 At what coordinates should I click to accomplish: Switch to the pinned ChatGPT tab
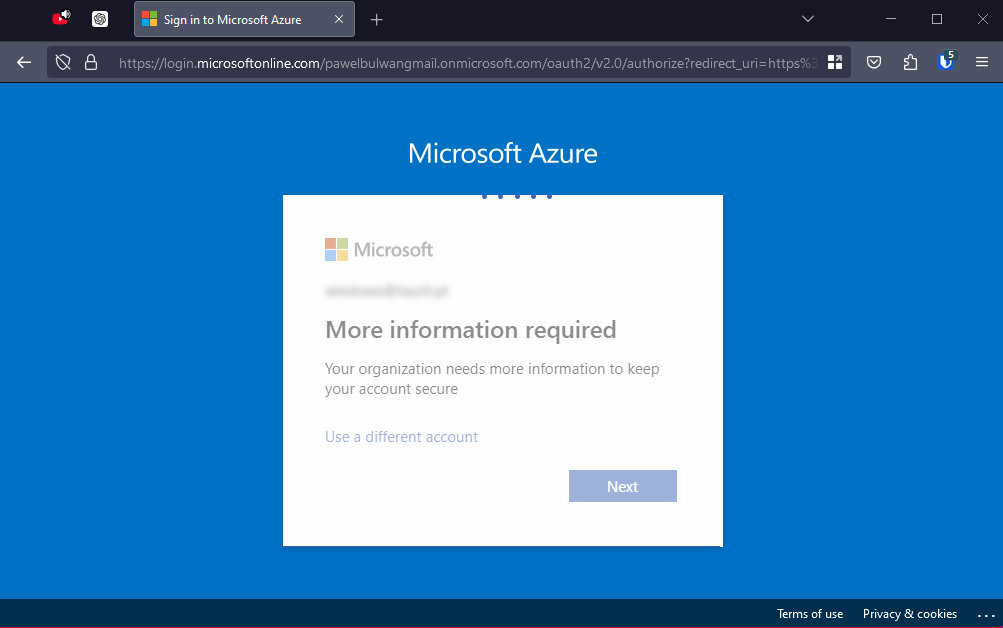pos(100,19)
